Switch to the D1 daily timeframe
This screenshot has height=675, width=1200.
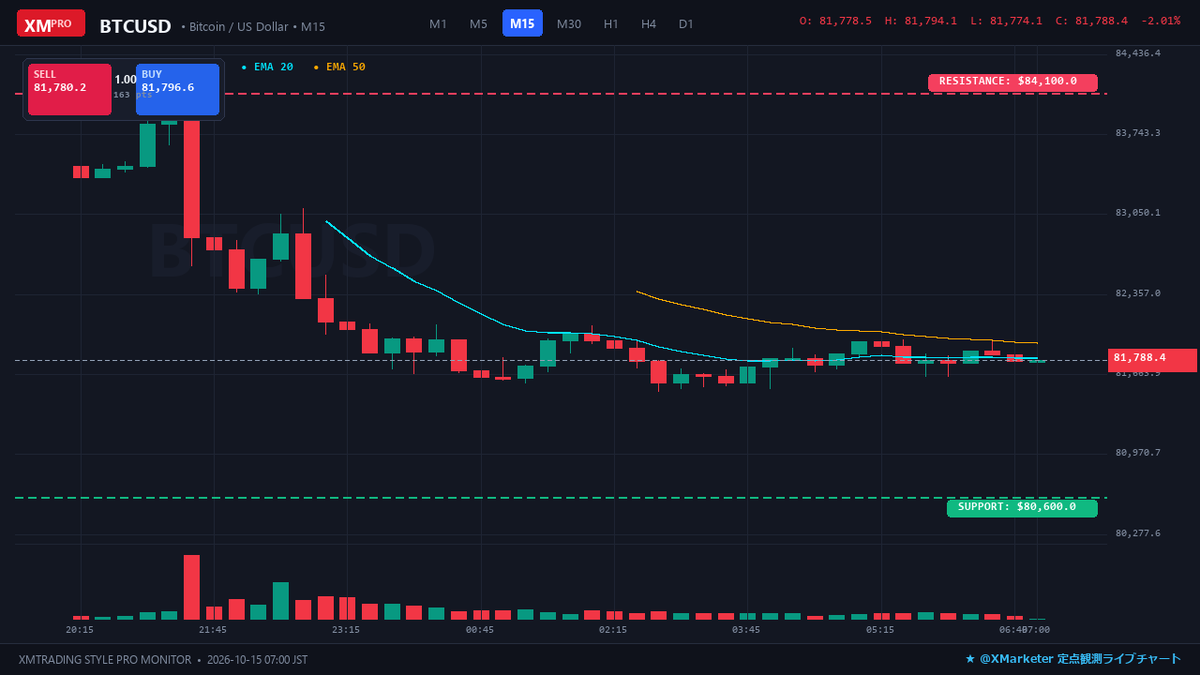coord(685,24)
